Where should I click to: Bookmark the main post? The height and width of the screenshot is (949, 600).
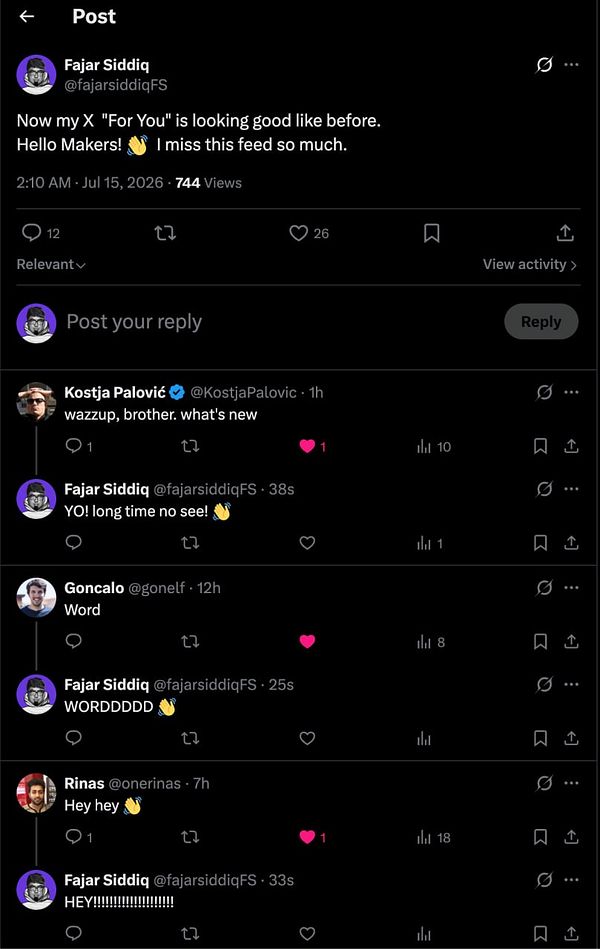(x=432, y=233)
